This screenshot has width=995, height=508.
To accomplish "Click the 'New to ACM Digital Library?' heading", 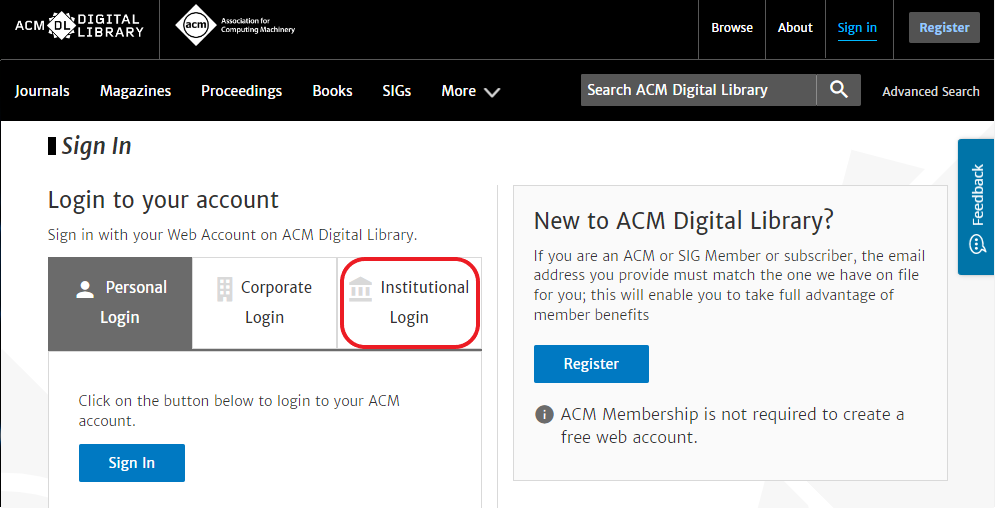I will coord(683,221).
